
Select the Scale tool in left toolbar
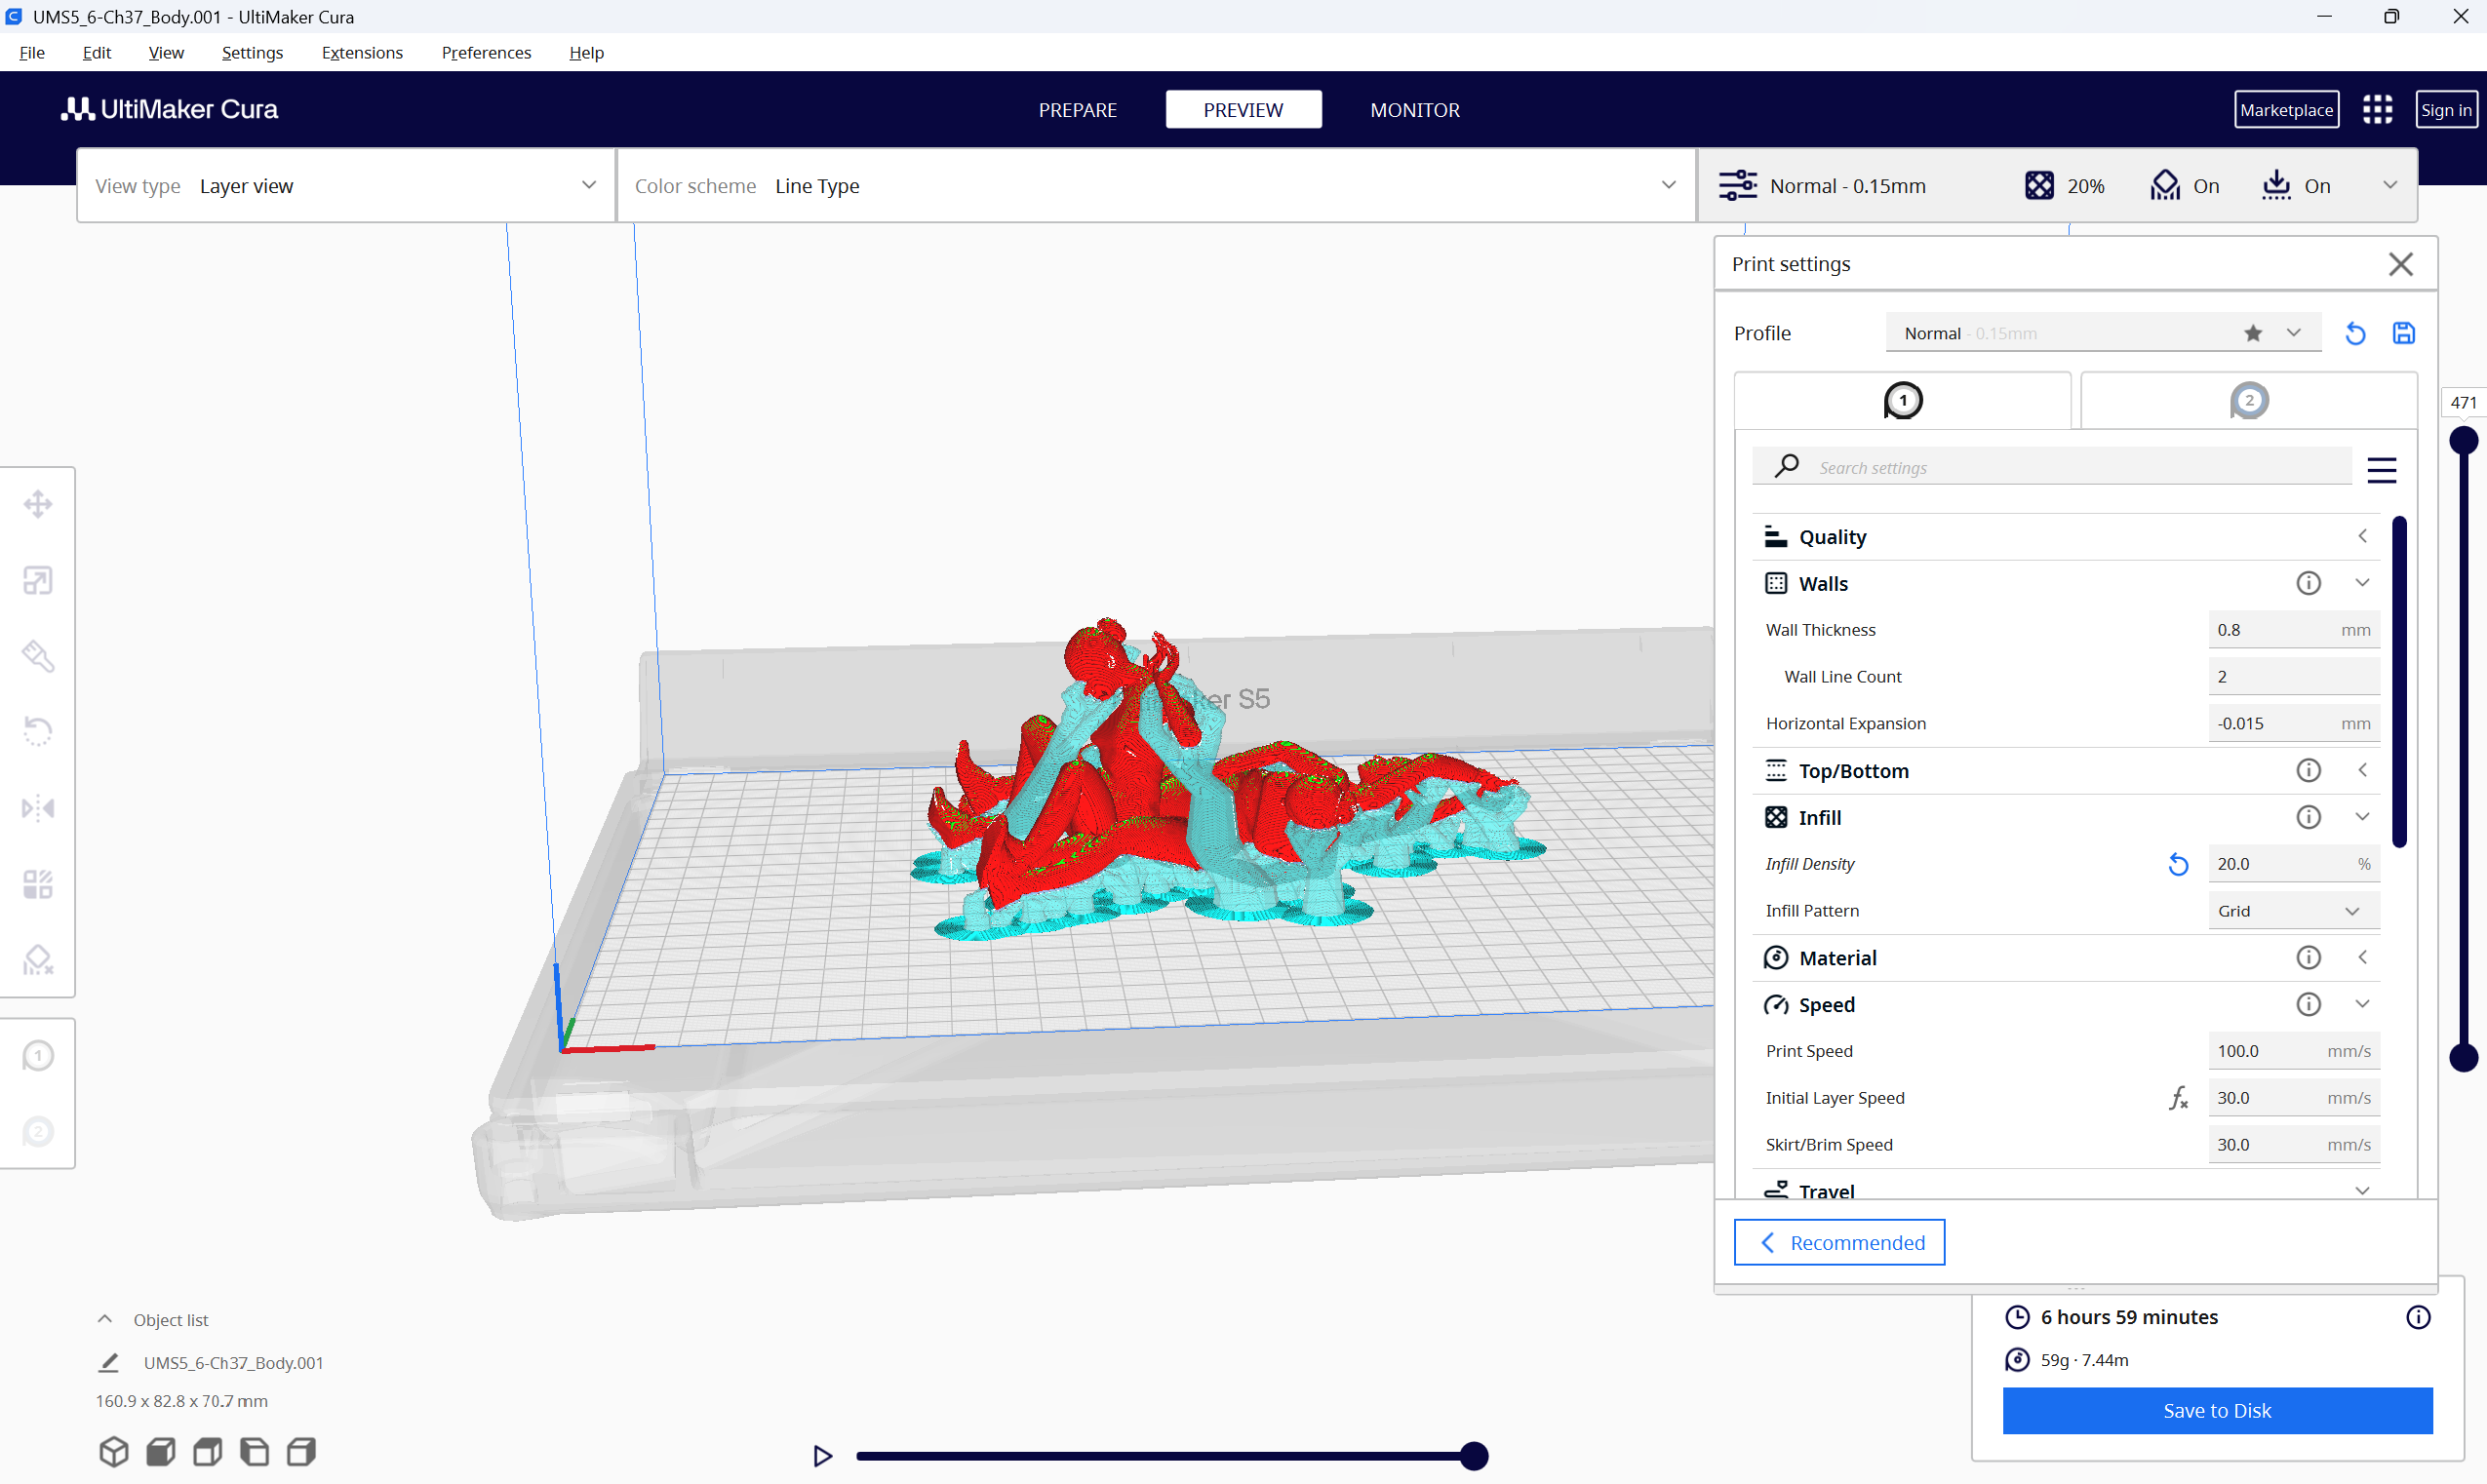click(x=38, y=580)
